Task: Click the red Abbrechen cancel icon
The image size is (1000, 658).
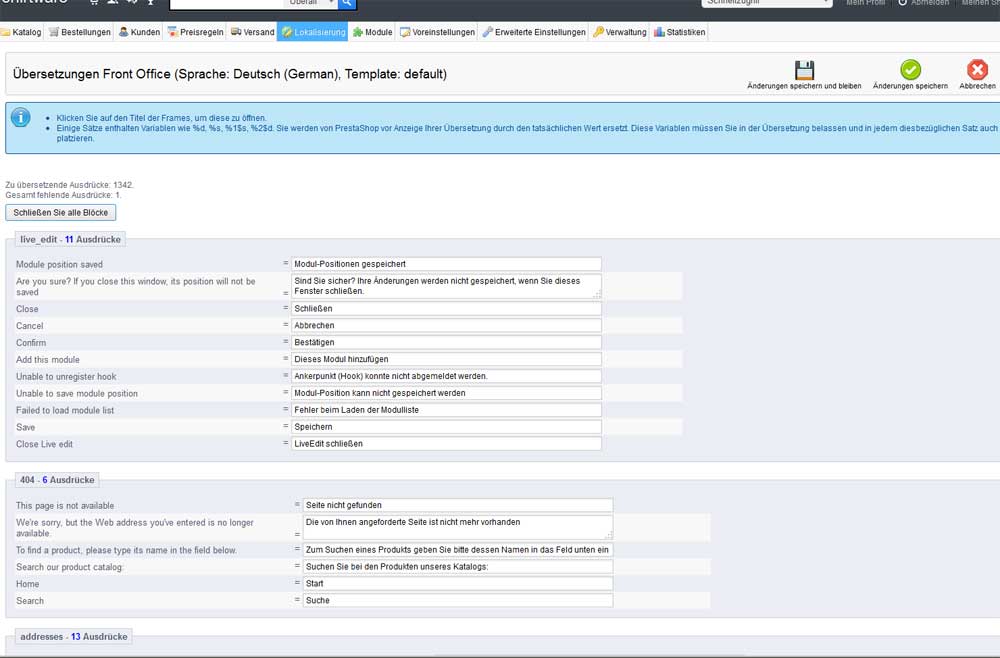Action: (977, 69)
